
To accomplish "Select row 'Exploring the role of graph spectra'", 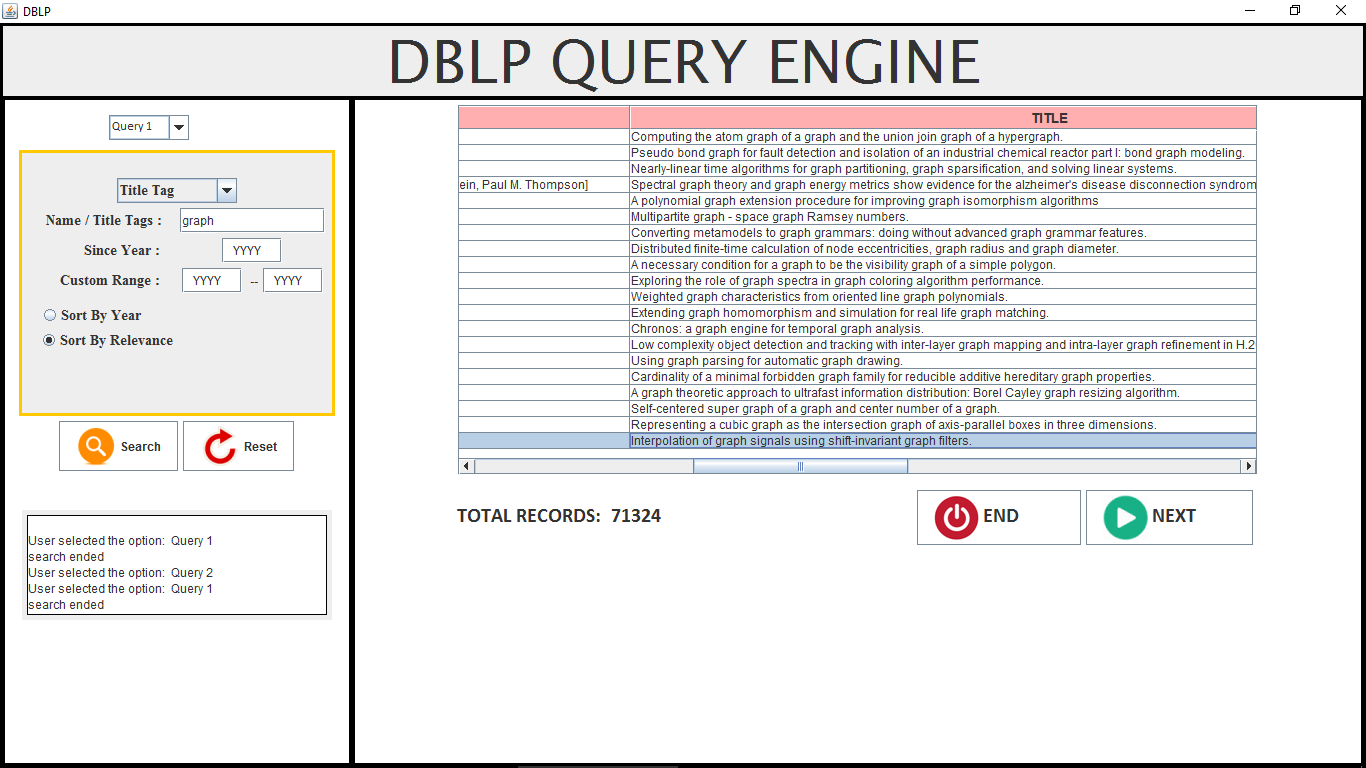I will pyautogui.click(x=857, y=281).
